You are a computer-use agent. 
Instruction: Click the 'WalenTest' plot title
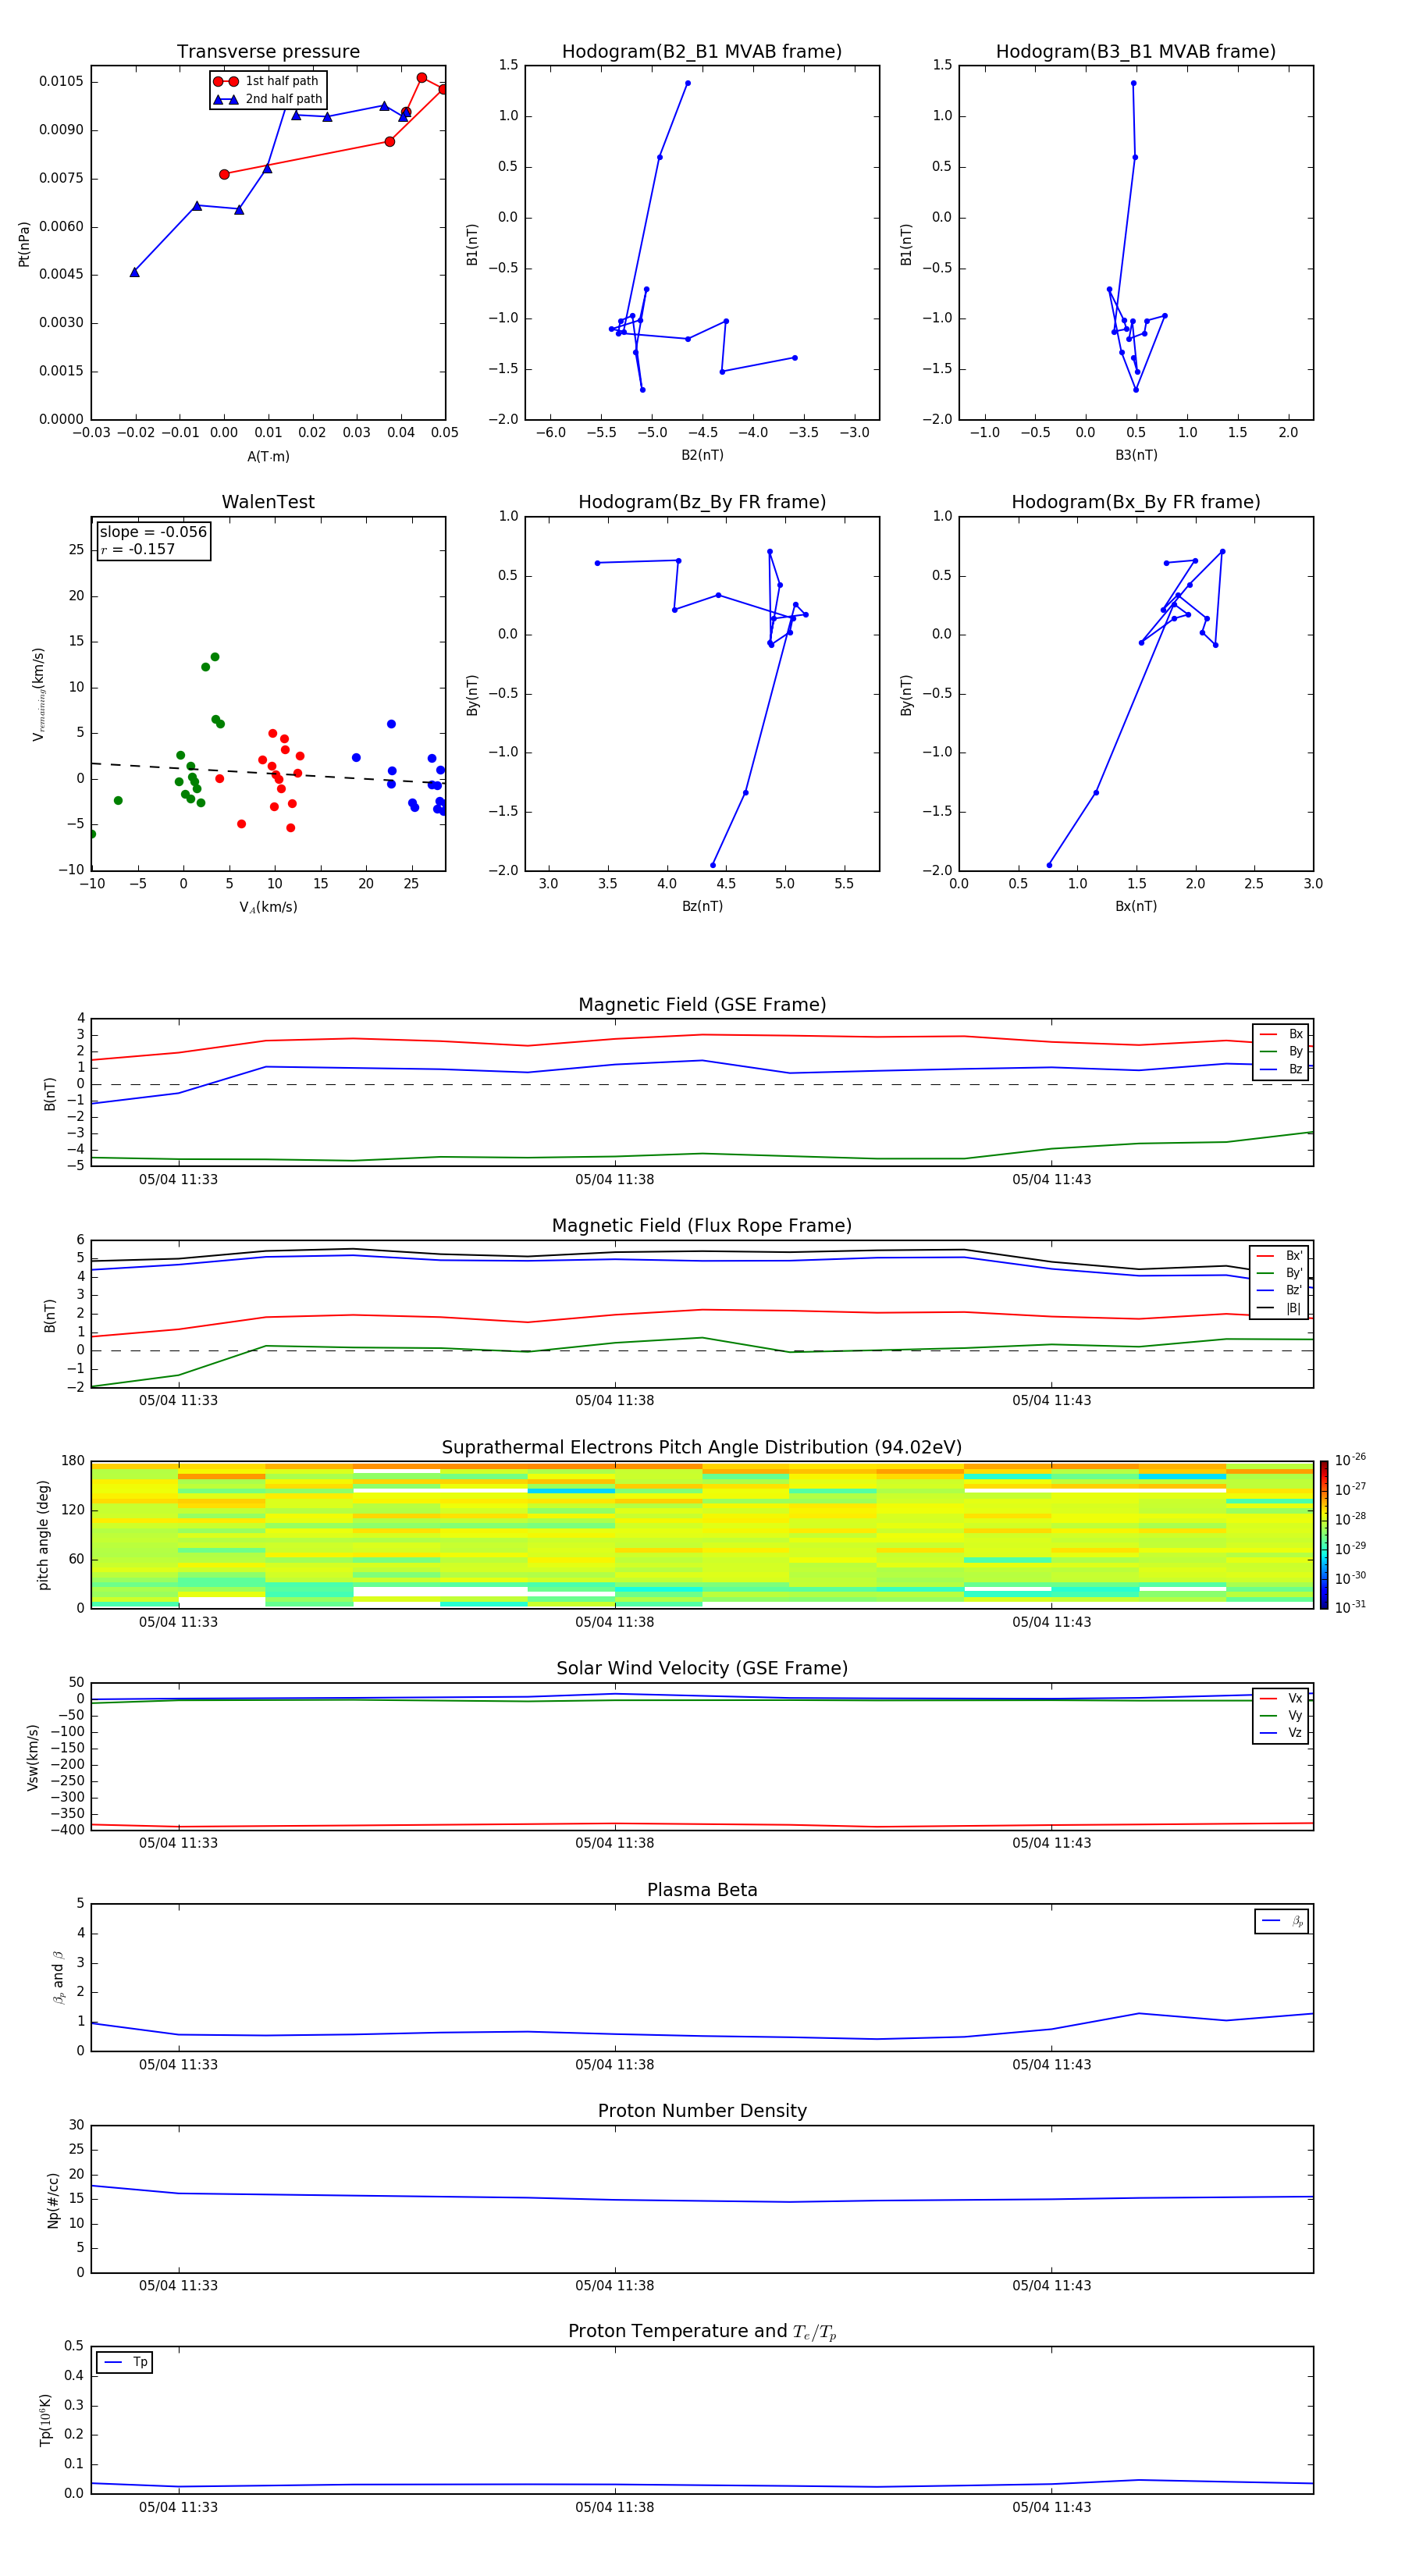(x=268, y=502)
